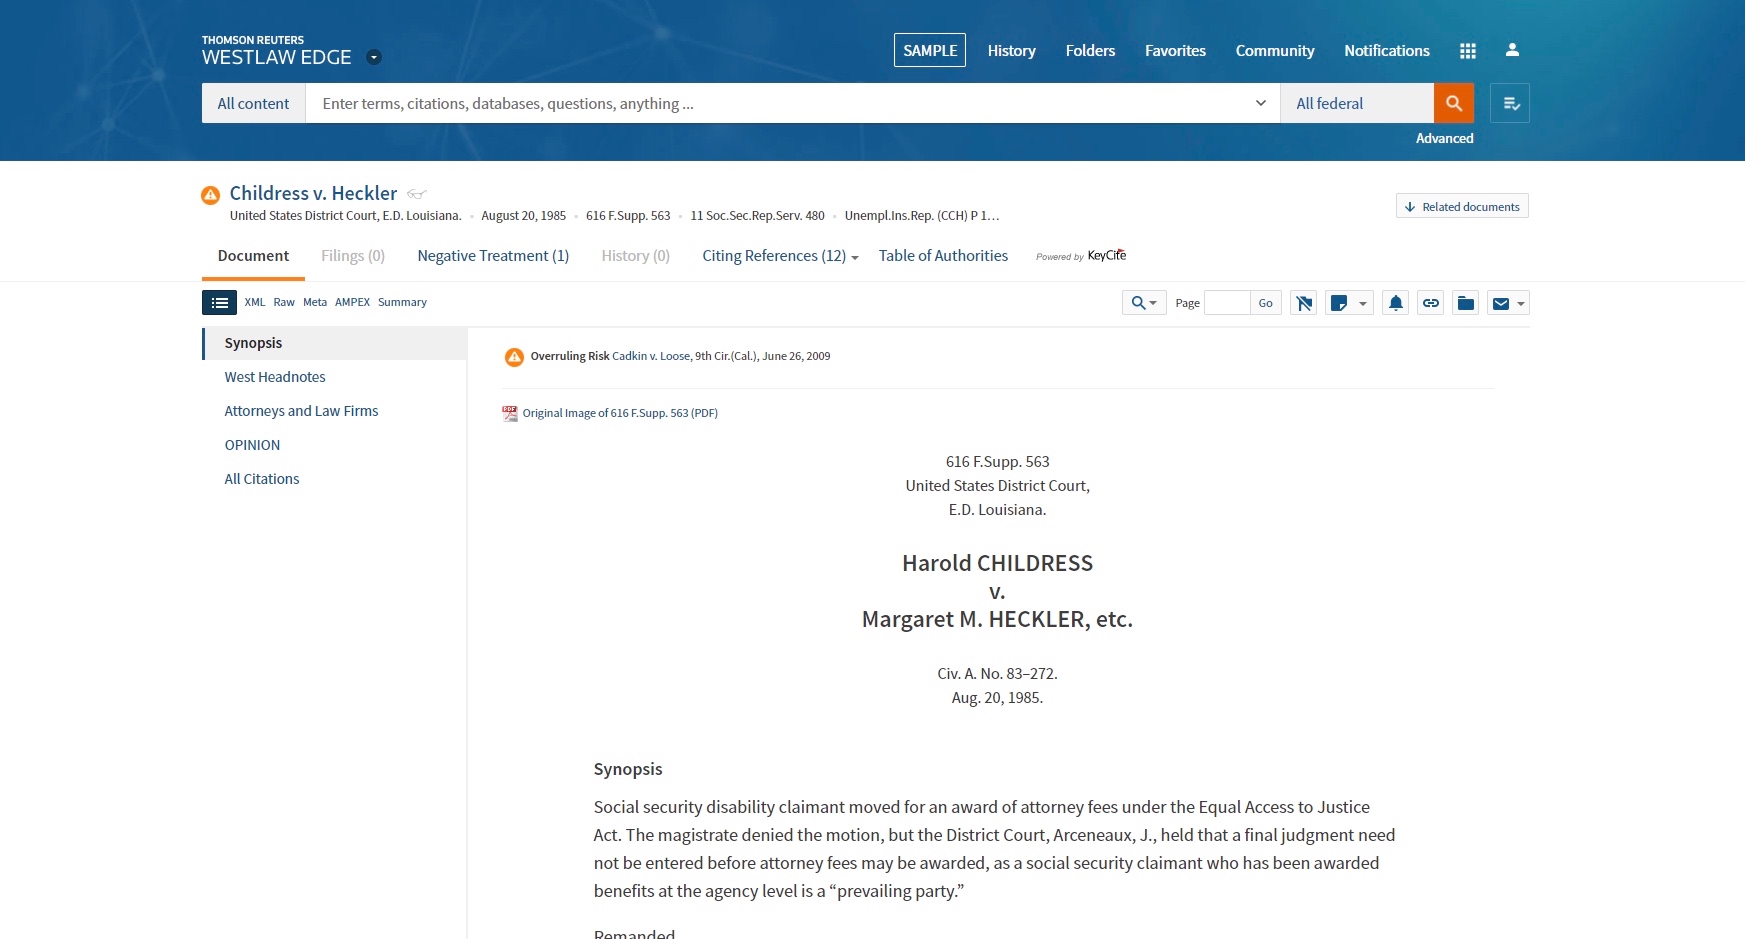Open the Citing References (12) tab
Image resolution: width=1745 pixels, height=939 pixels.
coord(774,256)
